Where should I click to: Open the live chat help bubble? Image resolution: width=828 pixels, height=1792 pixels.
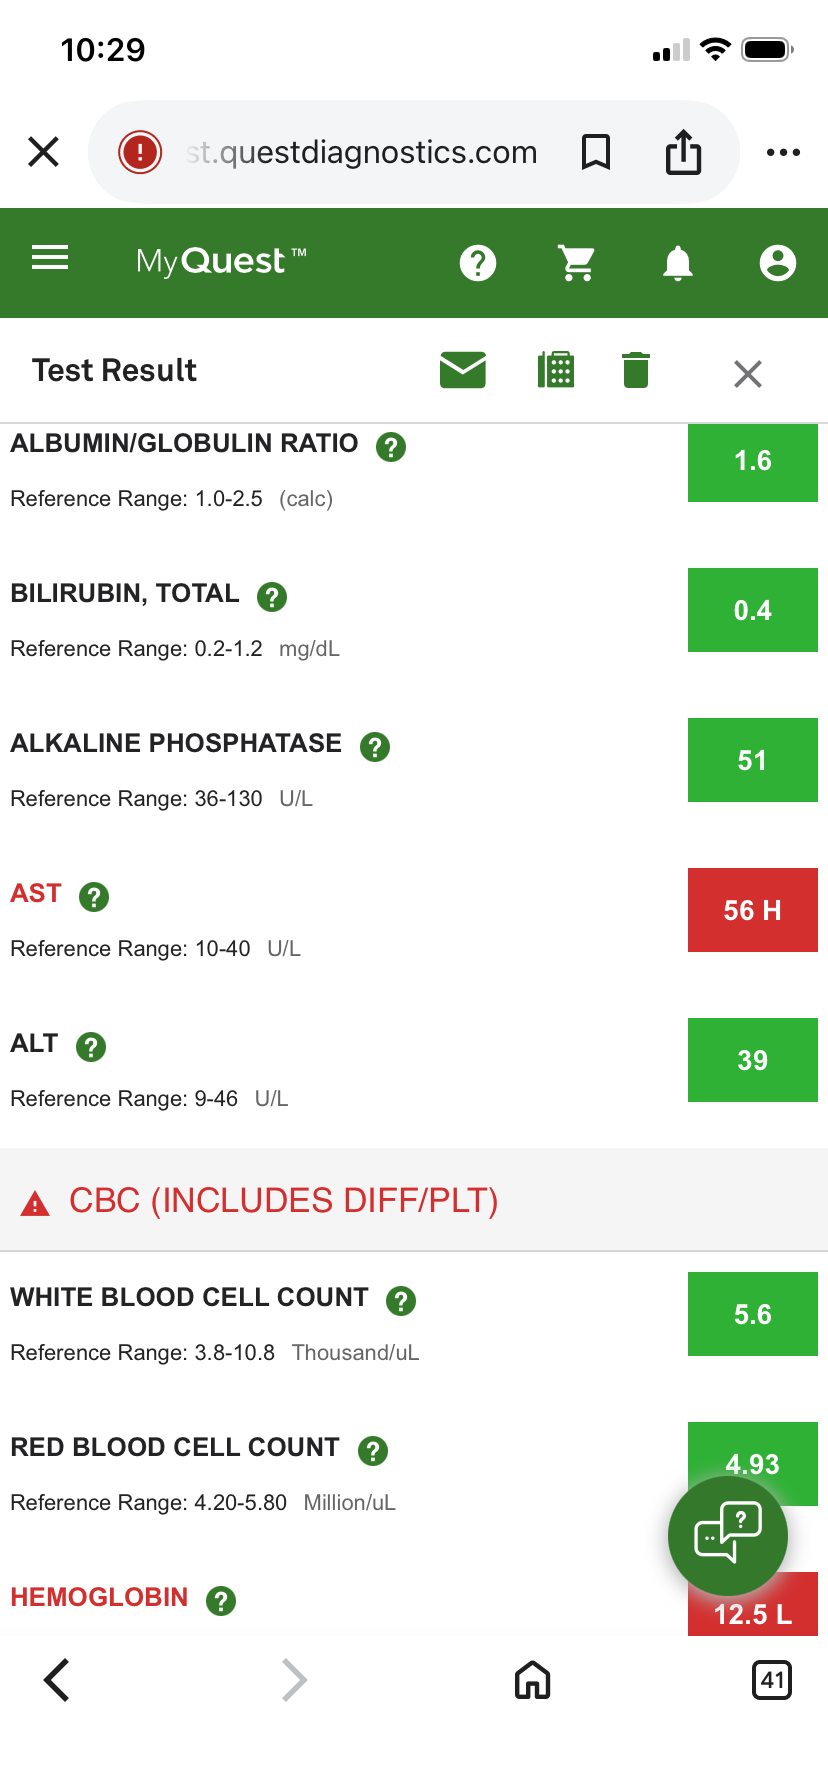point(727,1535)
